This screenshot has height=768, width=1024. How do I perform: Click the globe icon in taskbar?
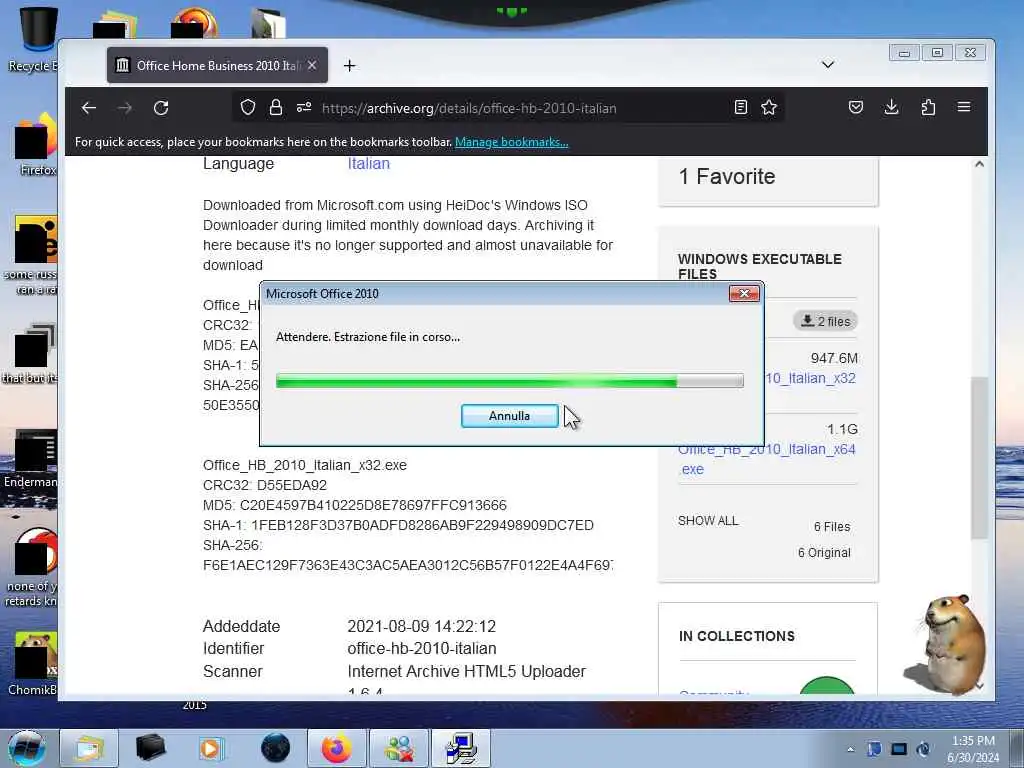pyautogui.click(x=275, y=748)
